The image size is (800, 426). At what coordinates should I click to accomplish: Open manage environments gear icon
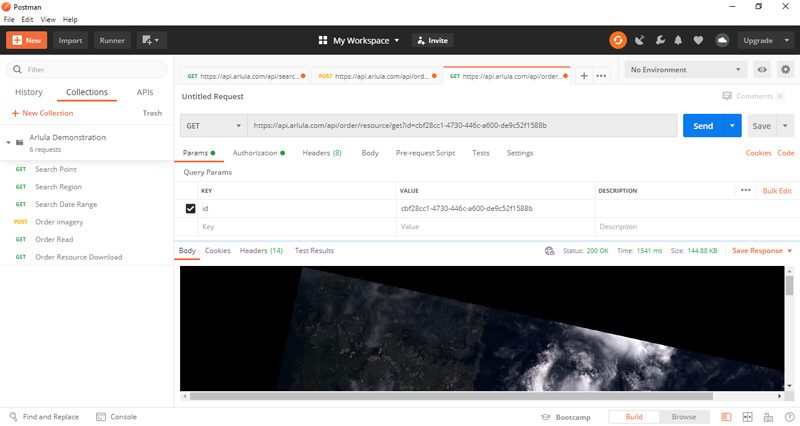[786, 69]
